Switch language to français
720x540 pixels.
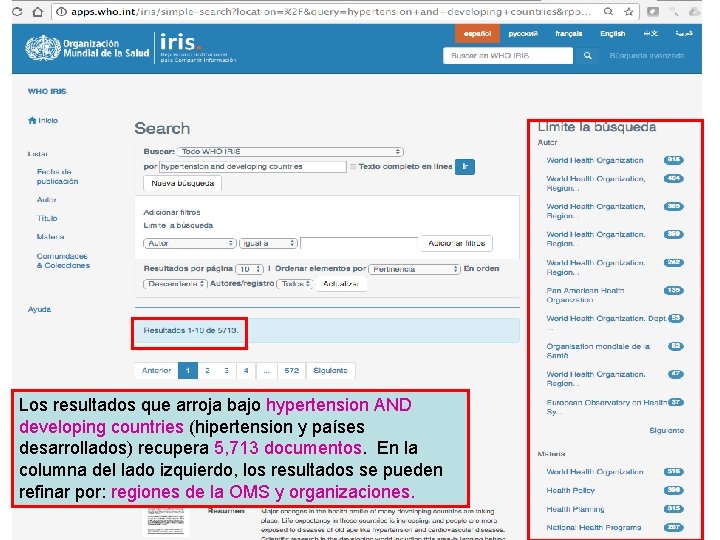tap(568, 34)
